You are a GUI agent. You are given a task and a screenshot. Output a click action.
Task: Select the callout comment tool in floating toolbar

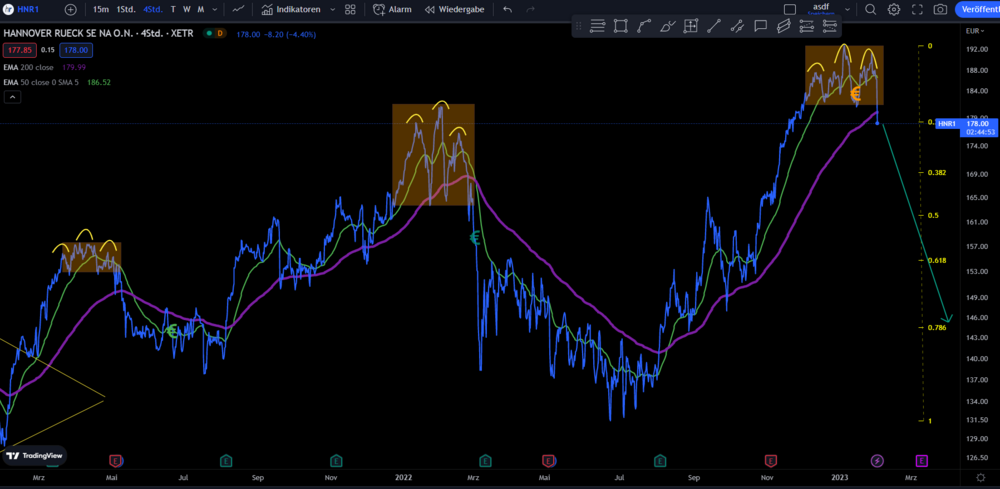click(x=760, y=25)
